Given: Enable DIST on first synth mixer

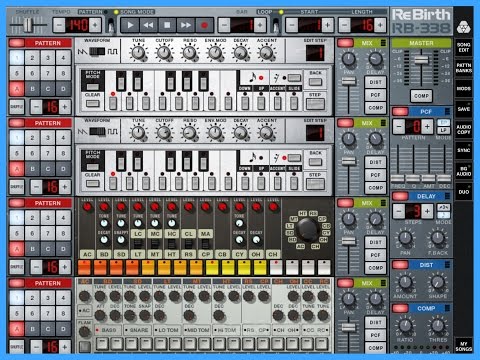Looking at the screenshot, I should 375,82.
